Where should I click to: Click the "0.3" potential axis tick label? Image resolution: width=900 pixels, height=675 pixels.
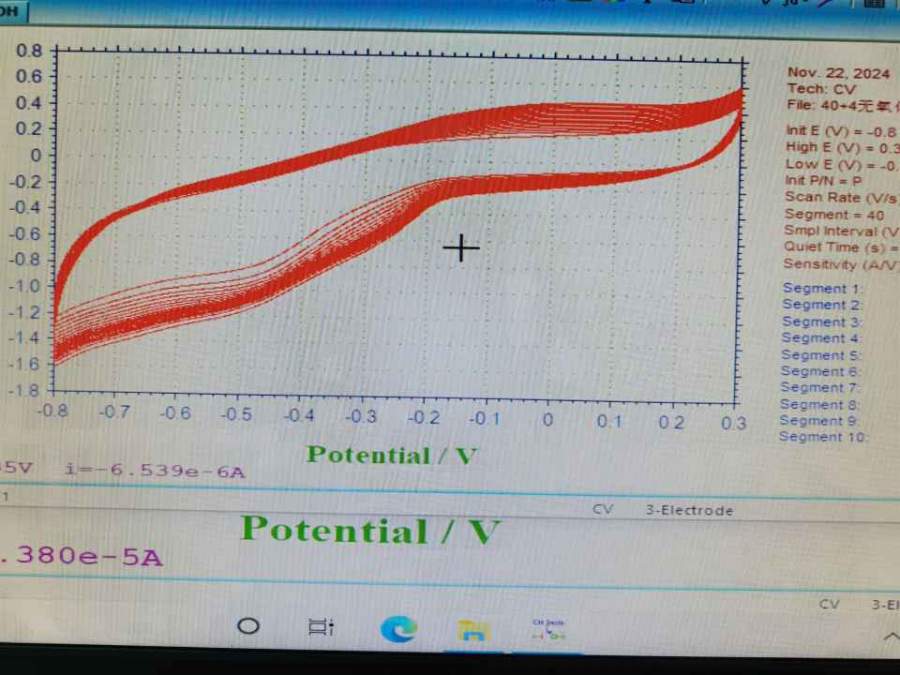pyautogui.click(x=734, y=423)
